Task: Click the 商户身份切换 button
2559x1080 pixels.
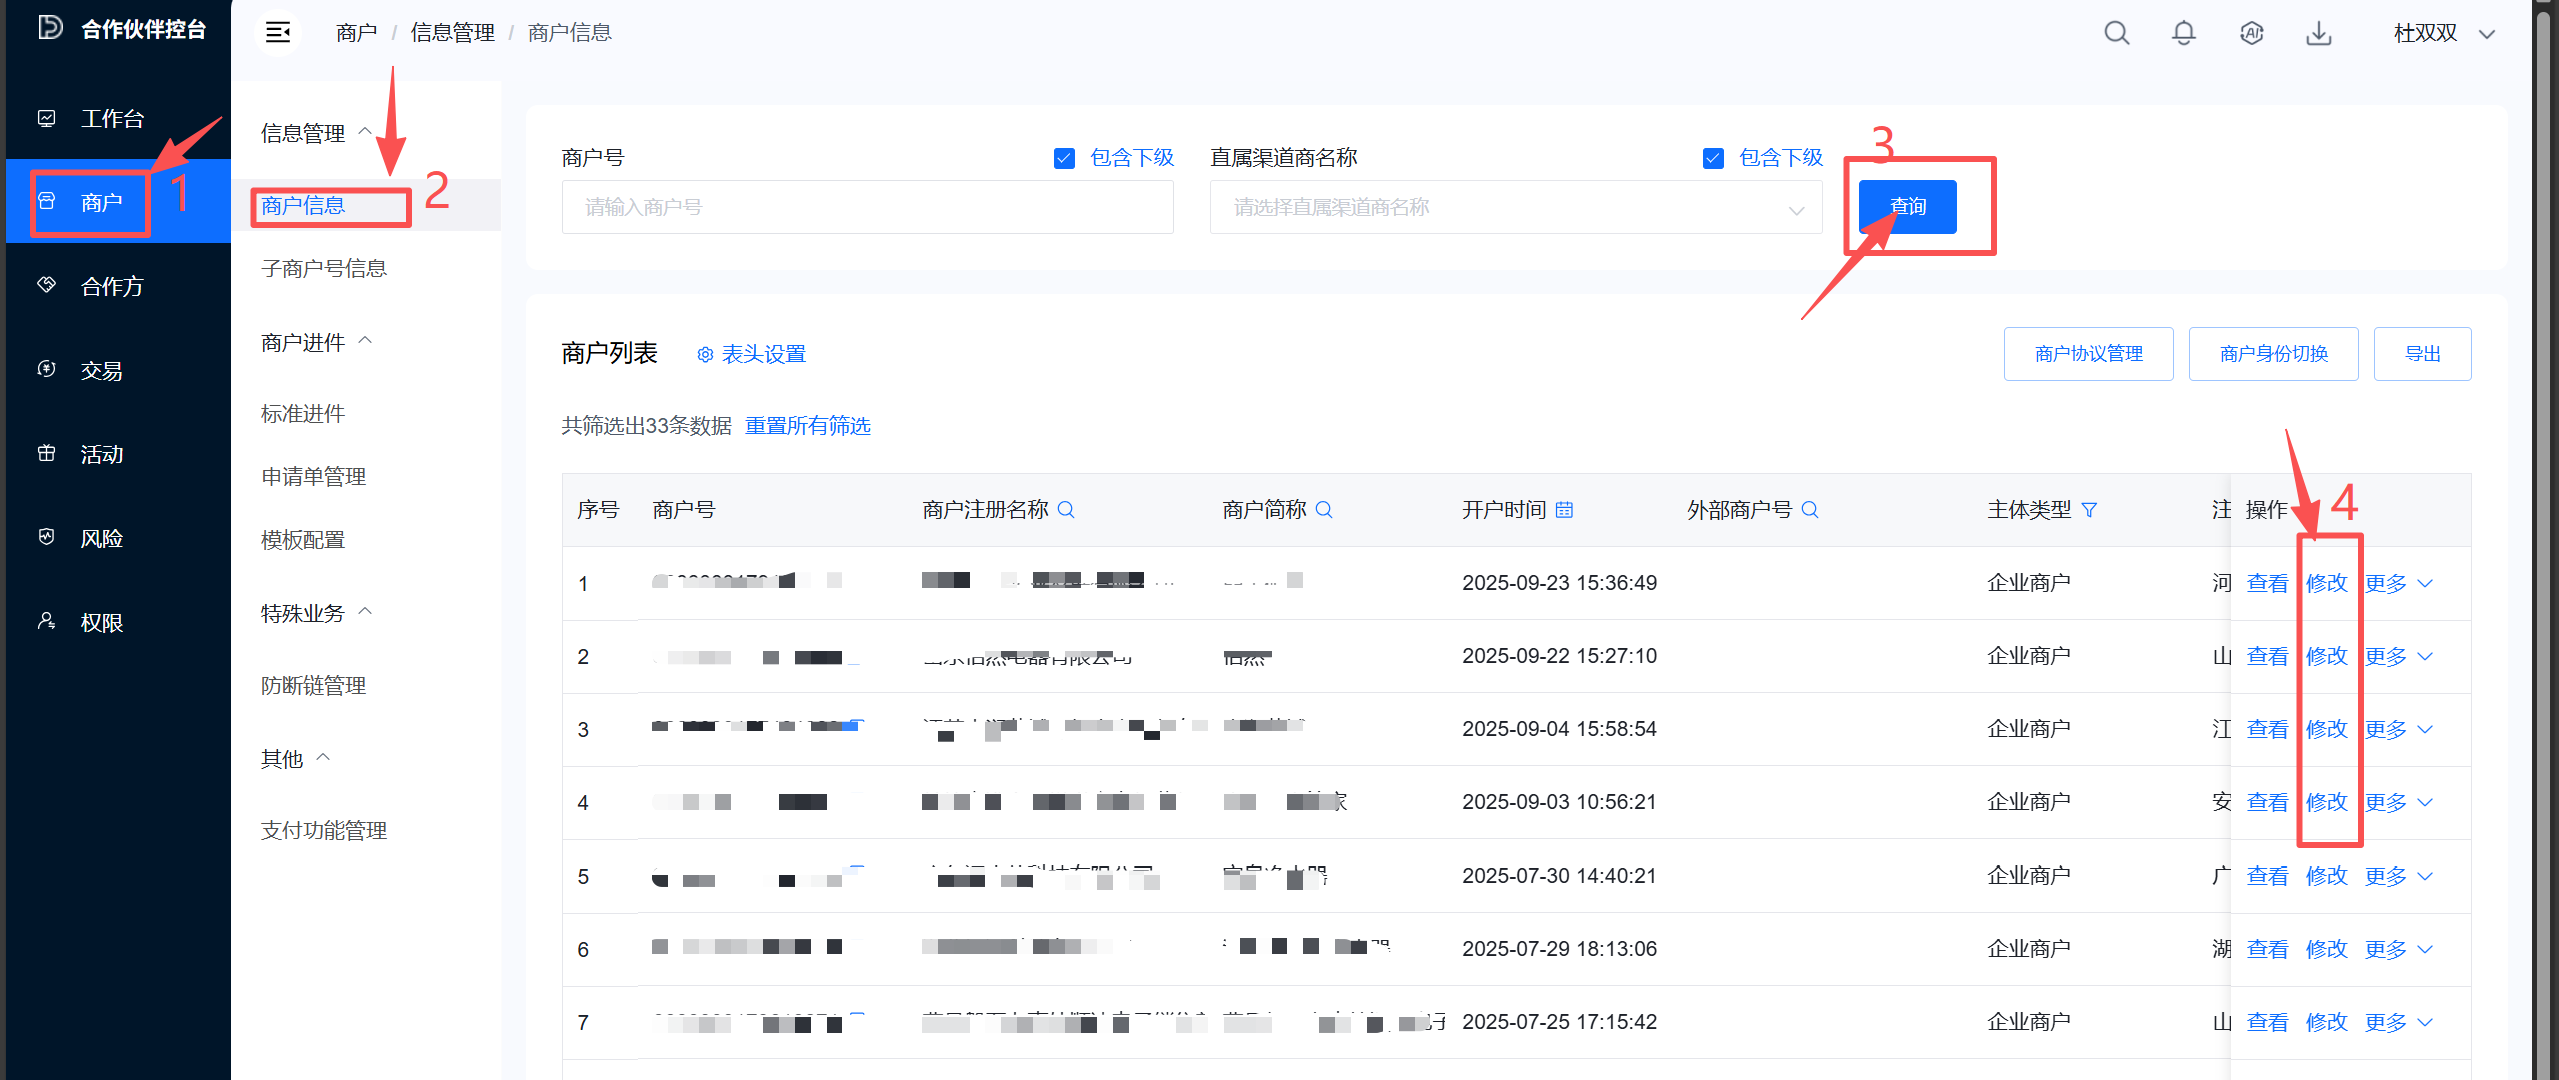Action: click(x=2273, y=354)
